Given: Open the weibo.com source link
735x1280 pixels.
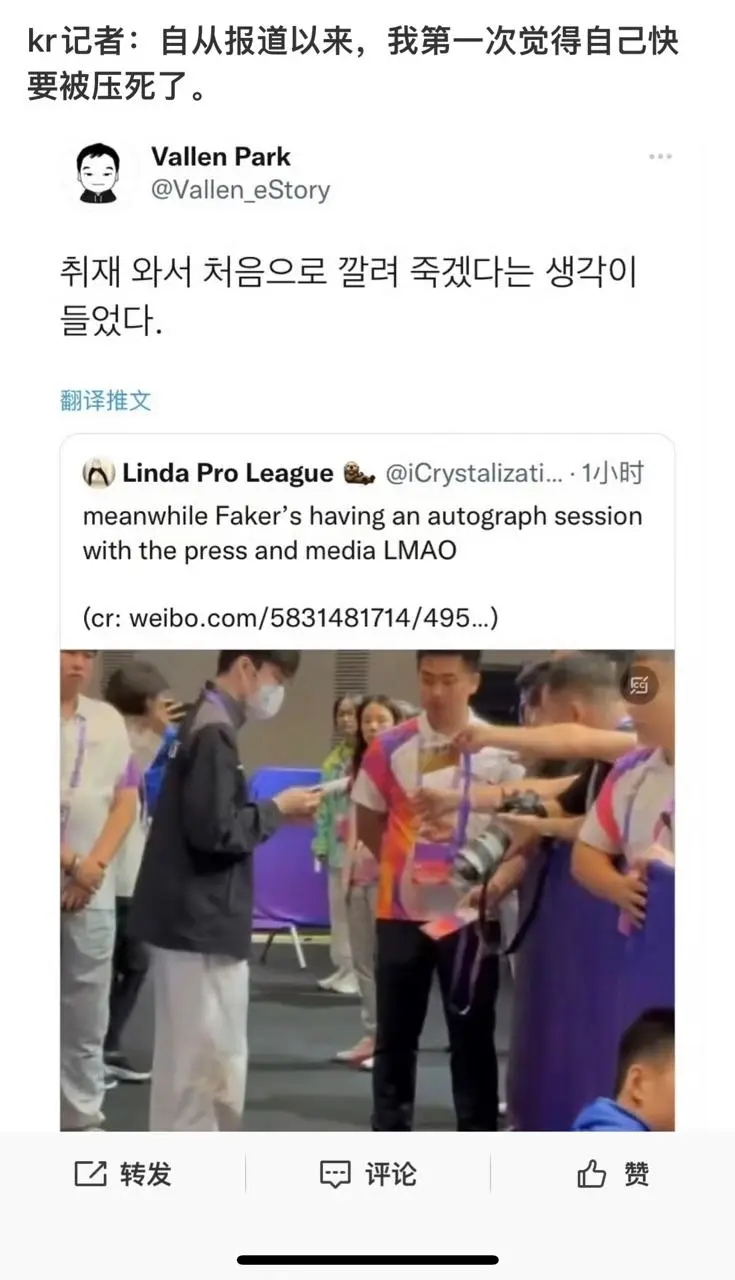Looking at the screenshot, I should (x=290, y=618).
